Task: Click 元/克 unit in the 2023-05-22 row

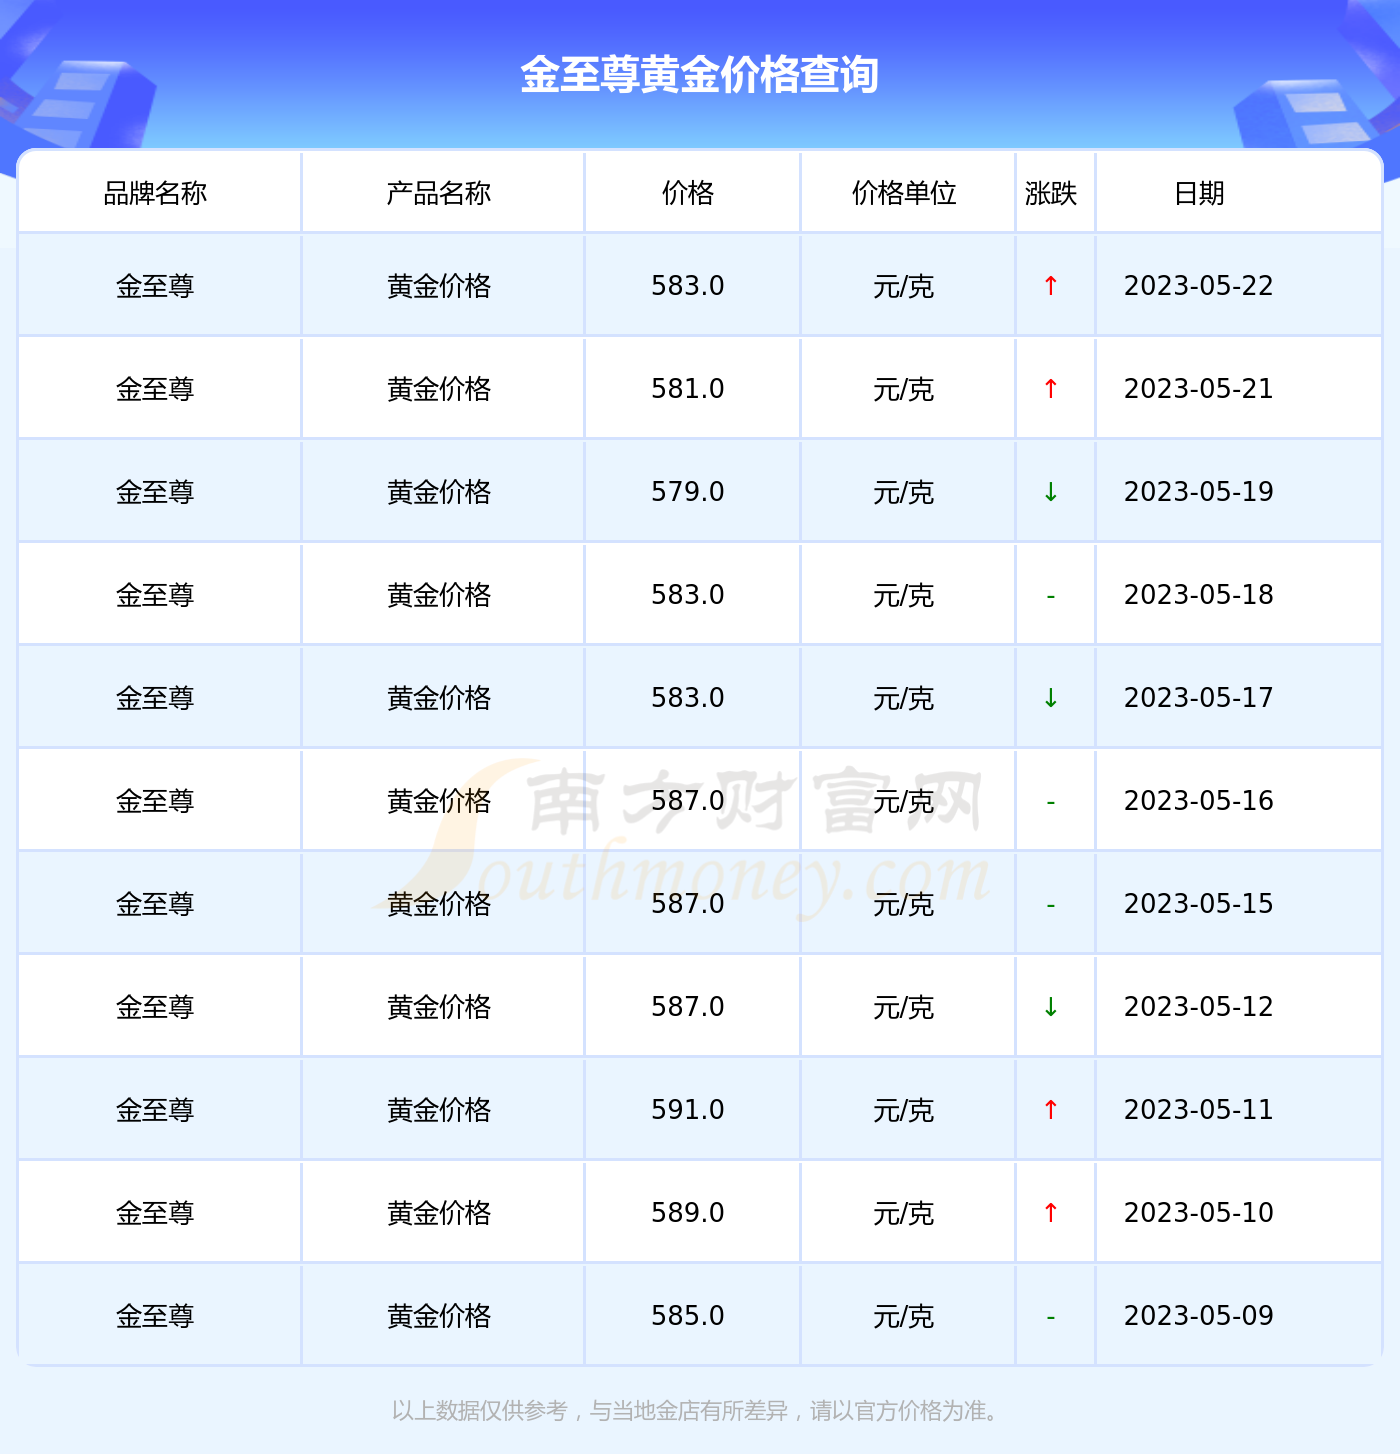Action: point(904,287)
